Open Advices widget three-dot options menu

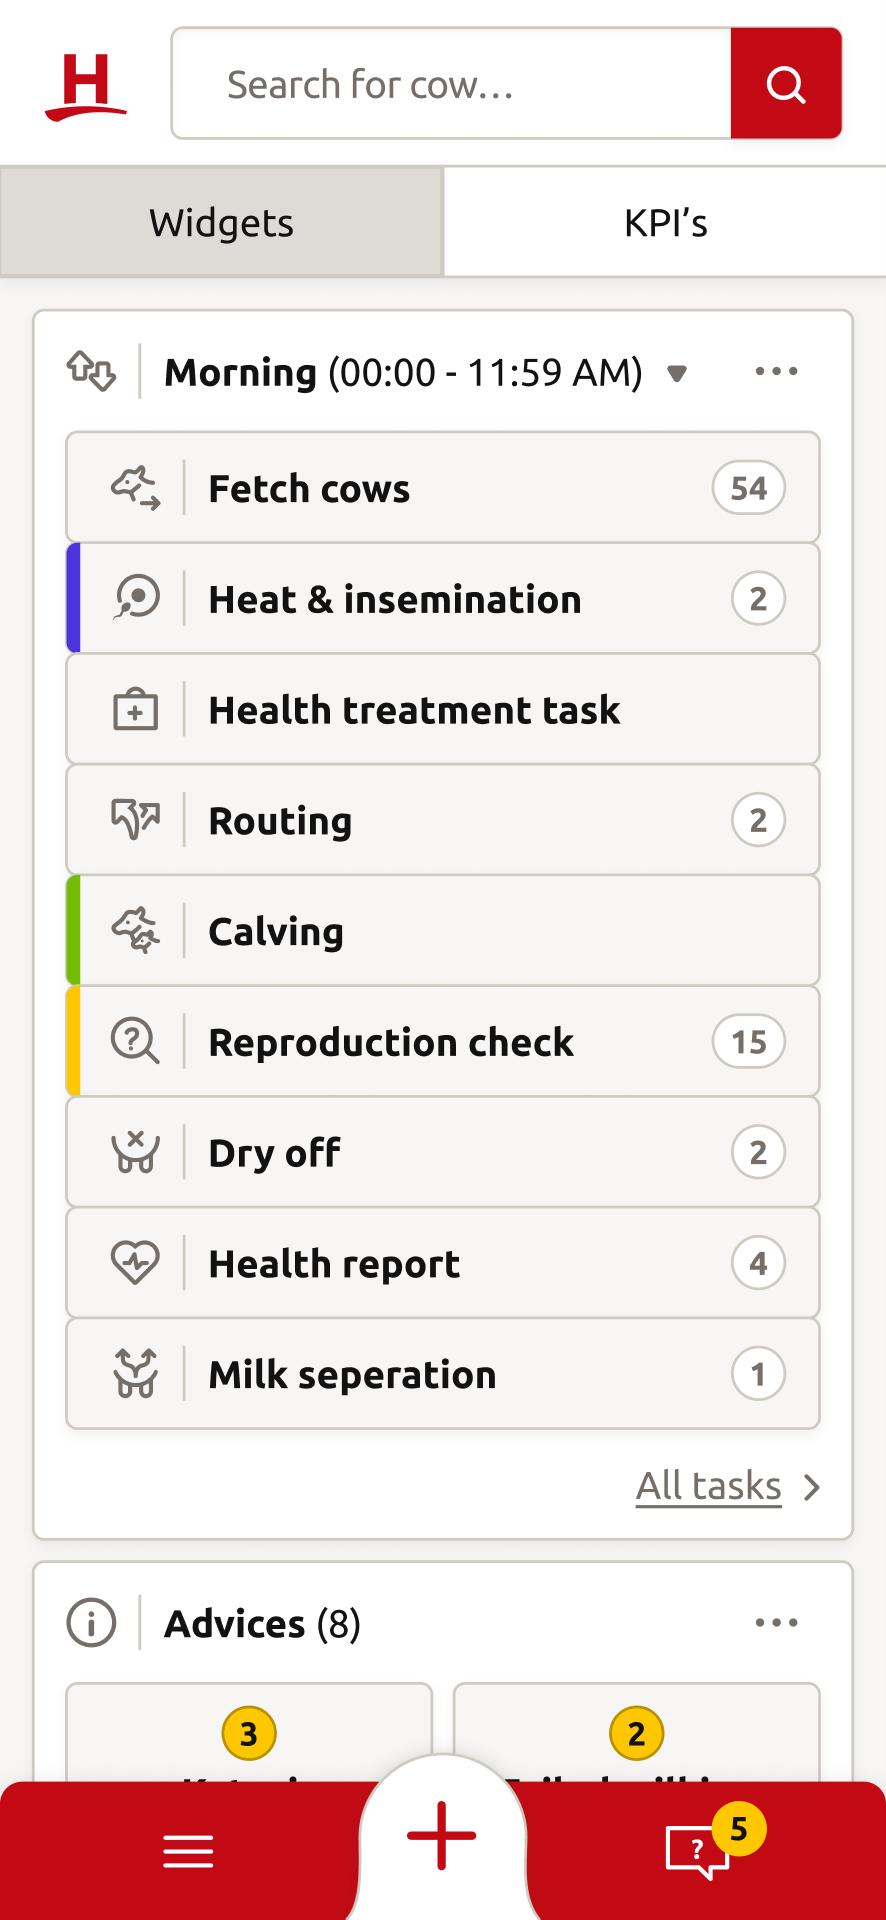click(776, 1623)
